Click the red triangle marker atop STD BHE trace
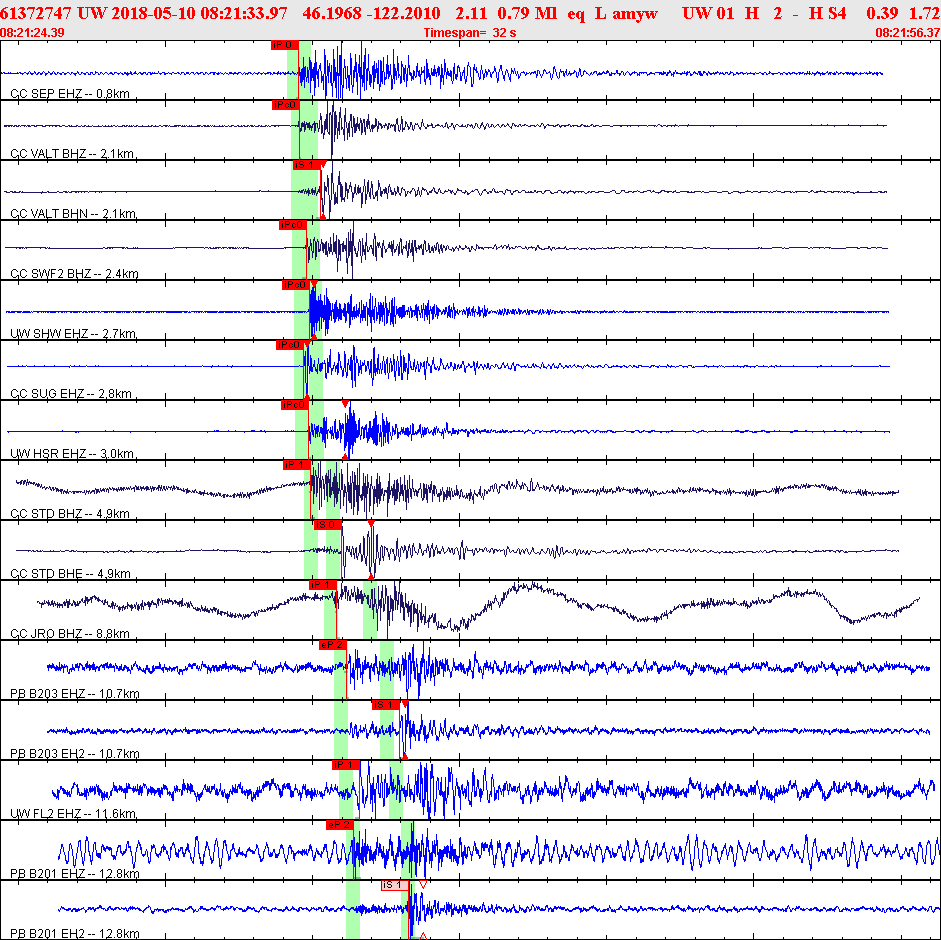This screenshot has width=941, height=940. (371, 524)
